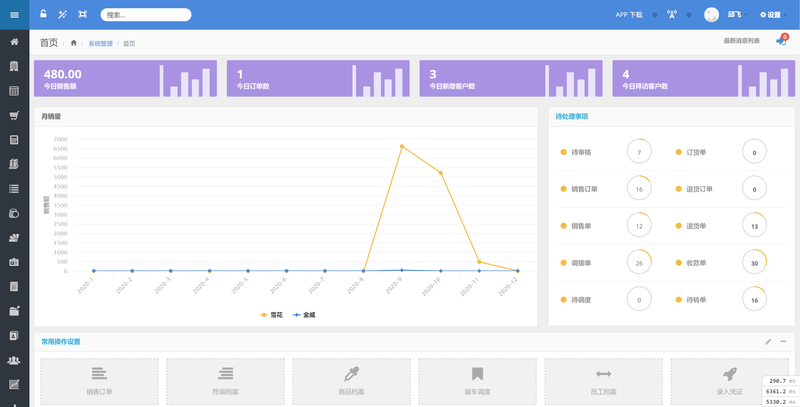Toggle 雪花 series in chart legend
Image resolution: width=800 pixels, height=407 pixels.
[271, 315]
